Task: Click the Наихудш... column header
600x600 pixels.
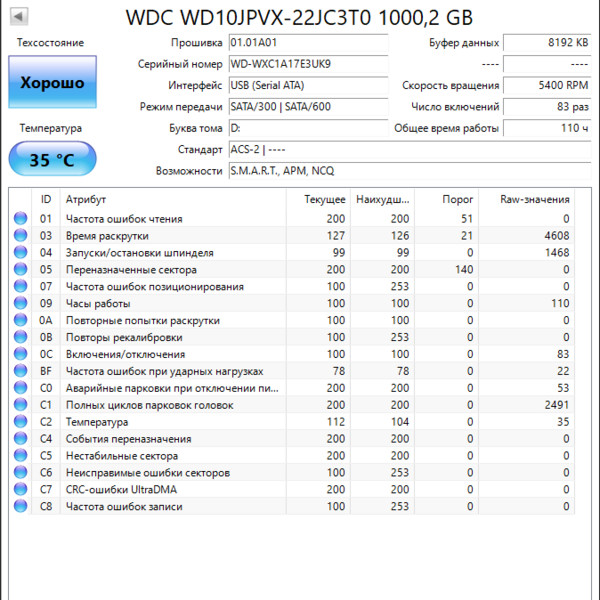Action: [382, 199]
